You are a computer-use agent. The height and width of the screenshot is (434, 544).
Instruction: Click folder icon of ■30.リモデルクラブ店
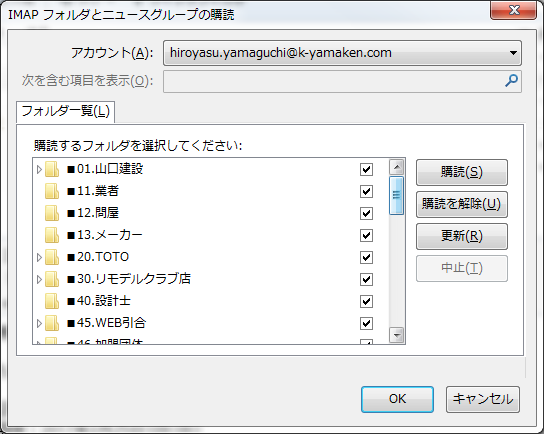click(52, 279)
